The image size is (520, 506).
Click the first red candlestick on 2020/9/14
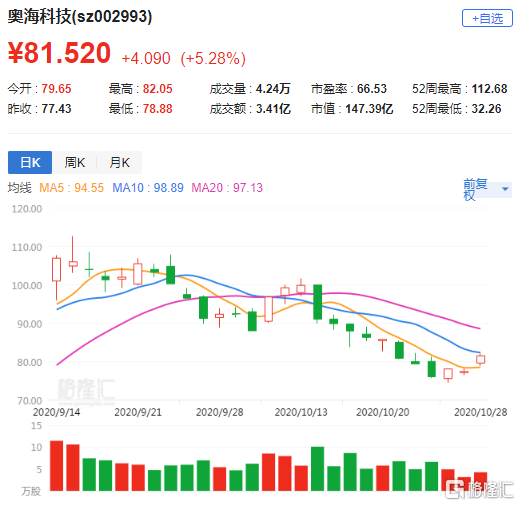tap(56, 270)
